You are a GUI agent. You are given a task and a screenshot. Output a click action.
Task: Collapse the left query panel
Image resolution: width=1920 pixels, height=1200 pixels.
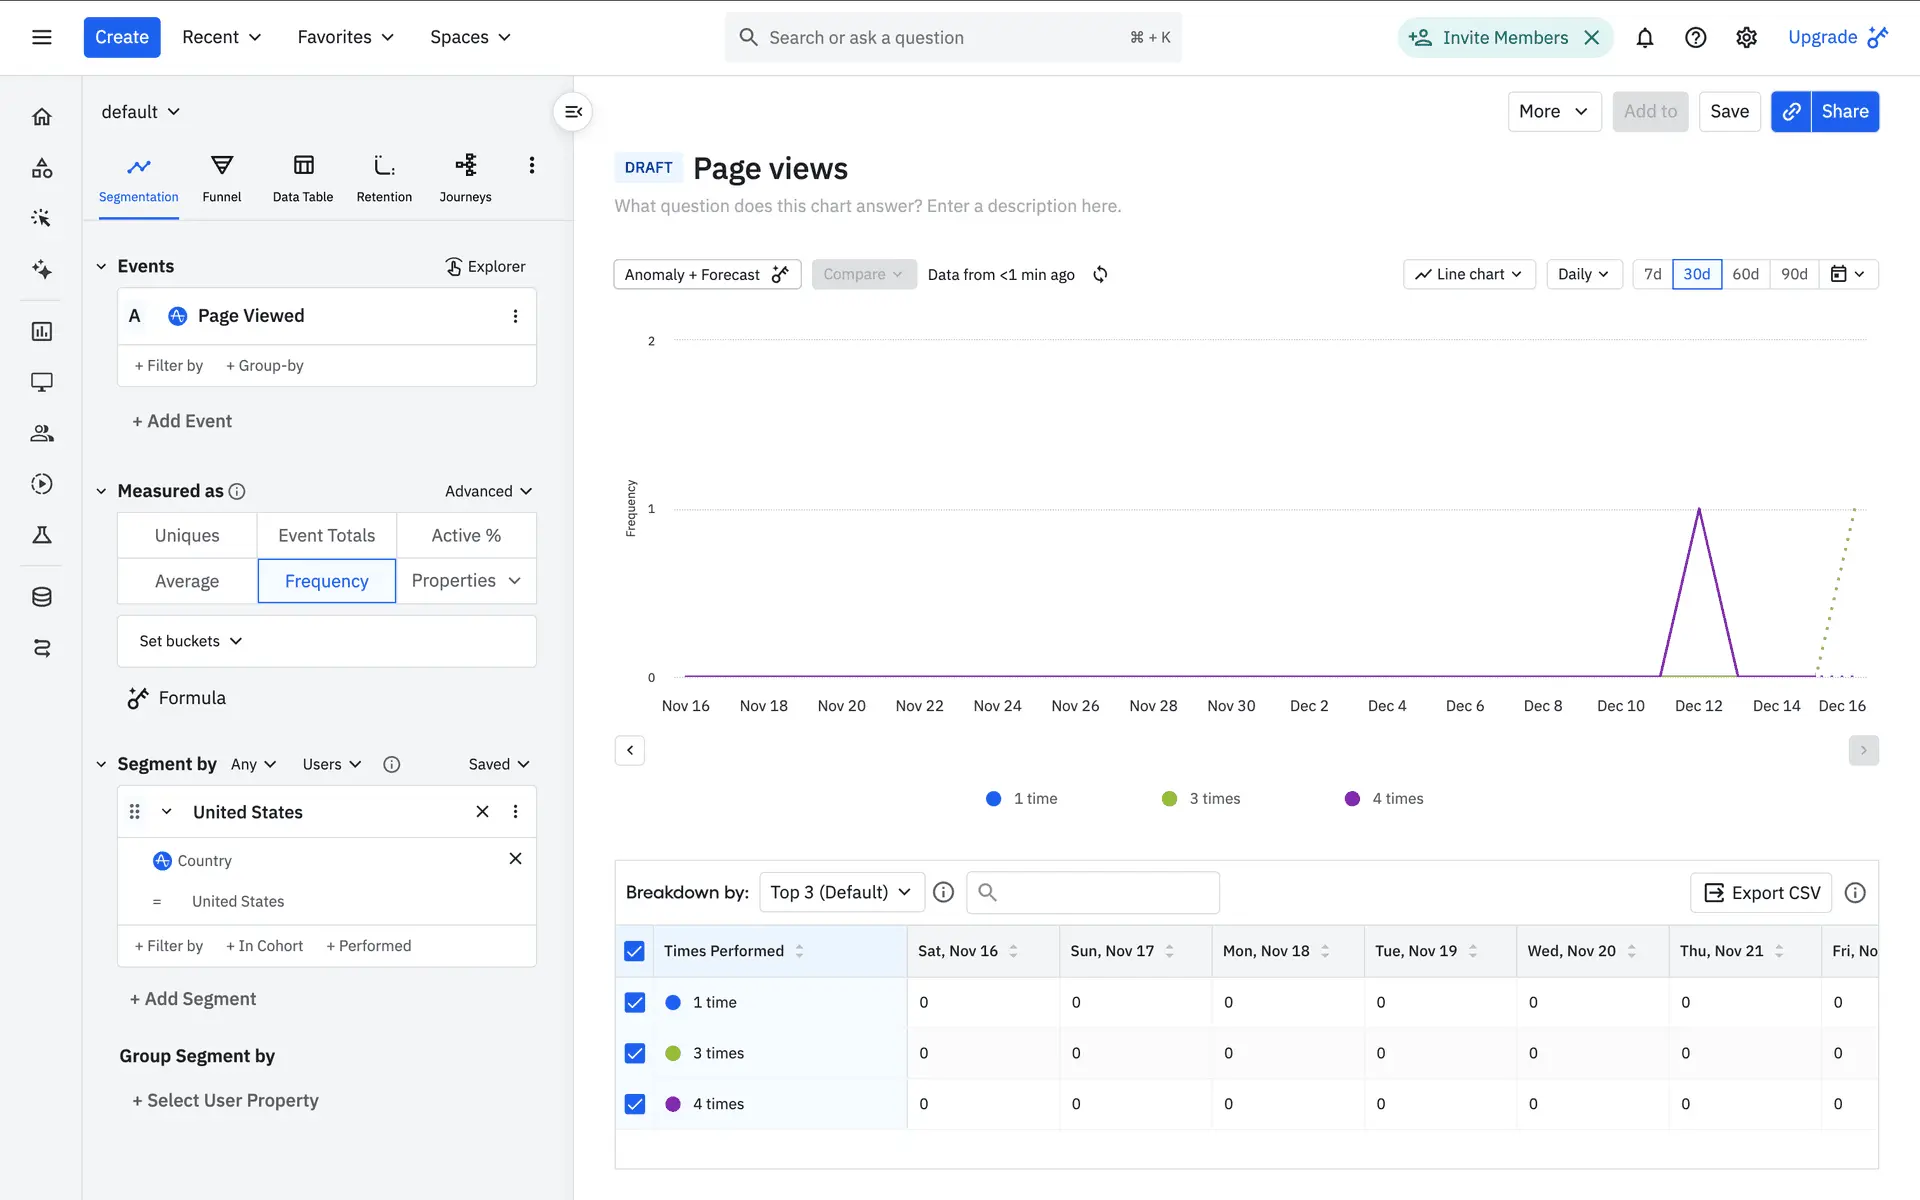coord(573,112)
